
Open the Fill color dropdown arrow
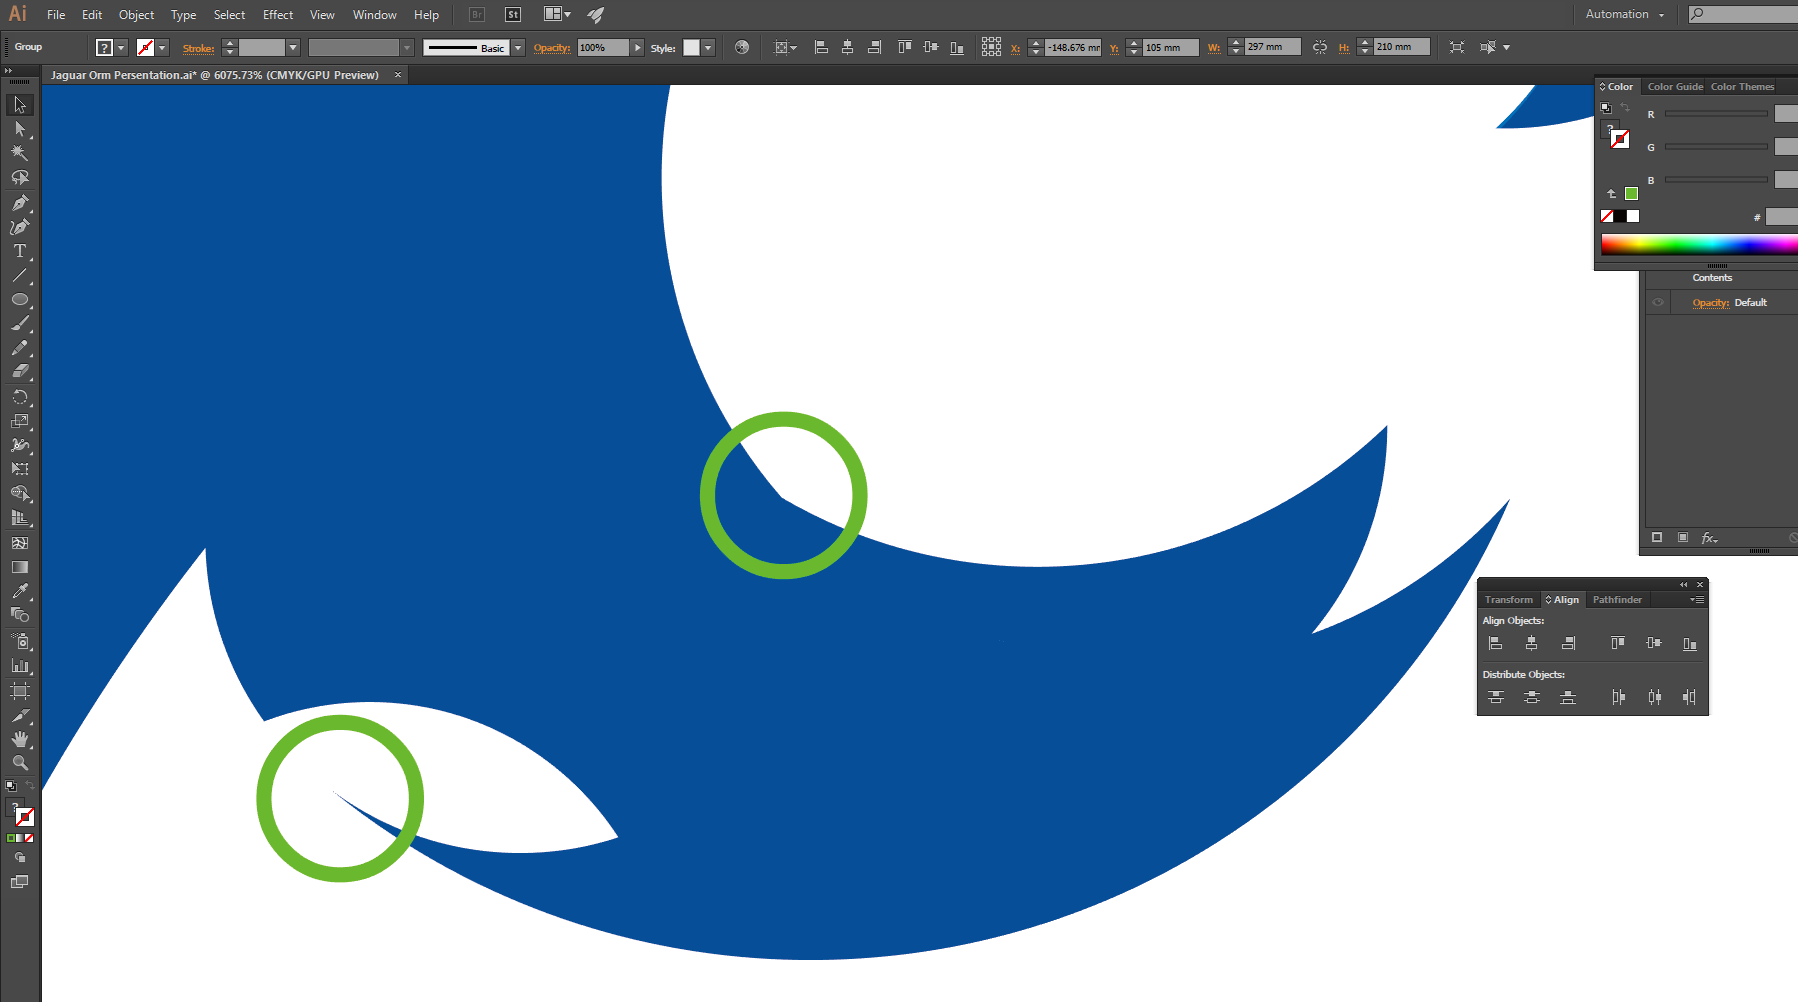point(121,47)
